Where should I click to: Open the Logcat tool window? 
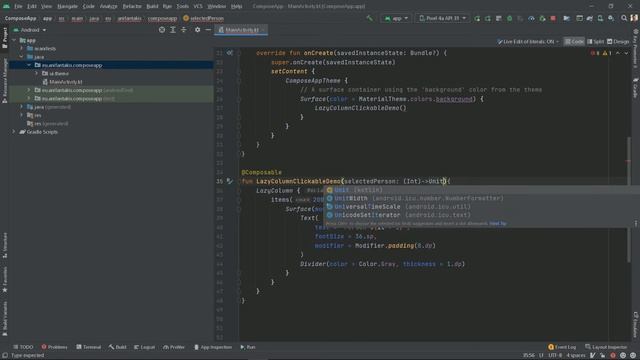[144, 347]
